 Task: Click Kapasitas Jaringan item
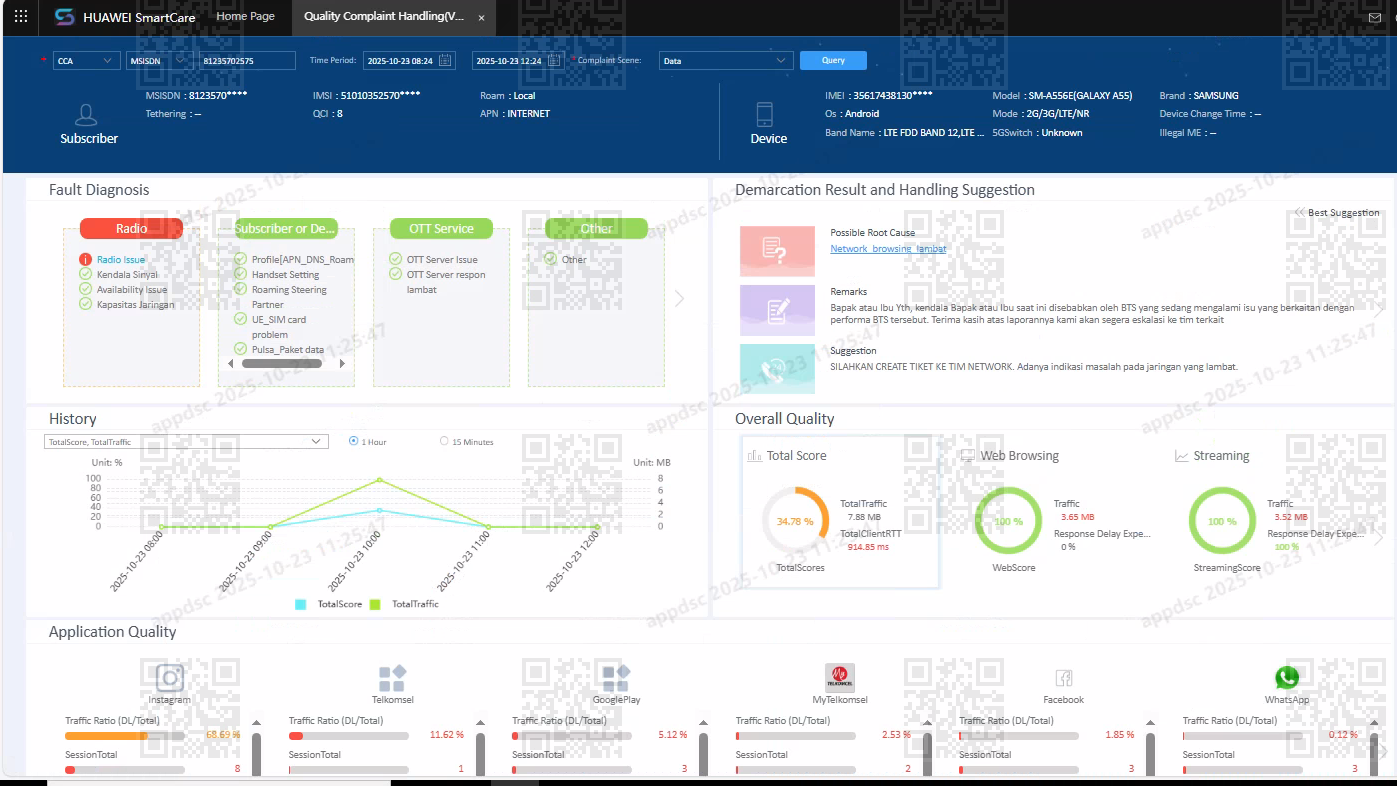136,305
